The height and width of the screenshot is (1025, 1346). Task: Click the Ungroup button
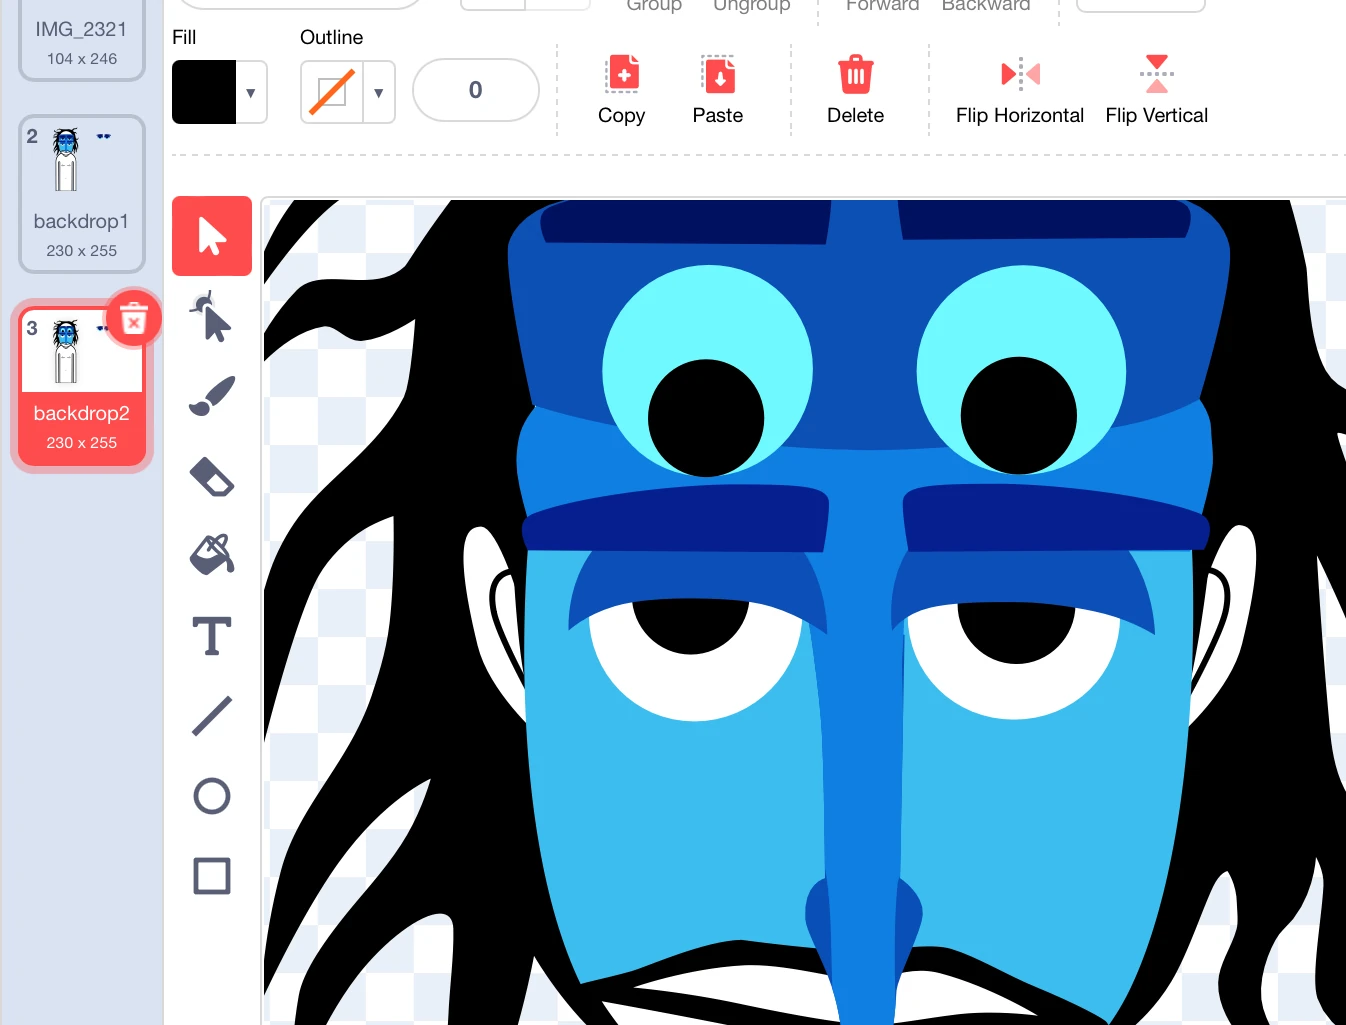[x=752, y=5]
